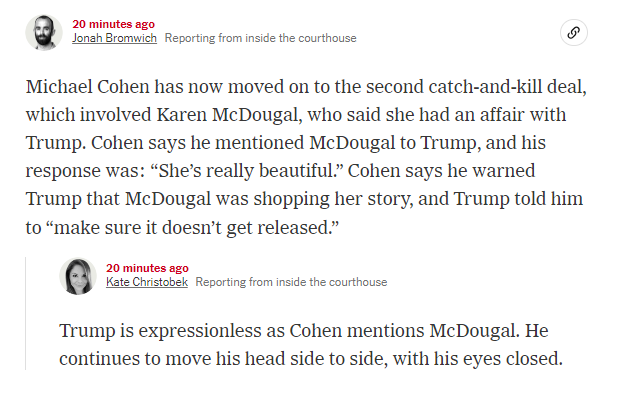Click the vertical thread line beside the reply
Screen dimensions: 617x395
pos(26,314)
